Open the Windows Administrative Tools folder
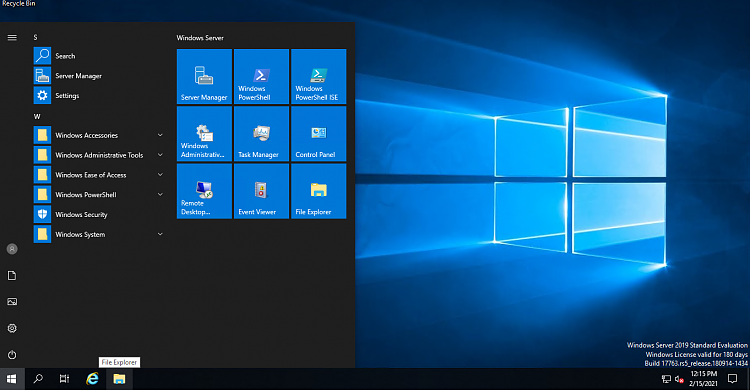The image size is (750, 391). (99, 155)
